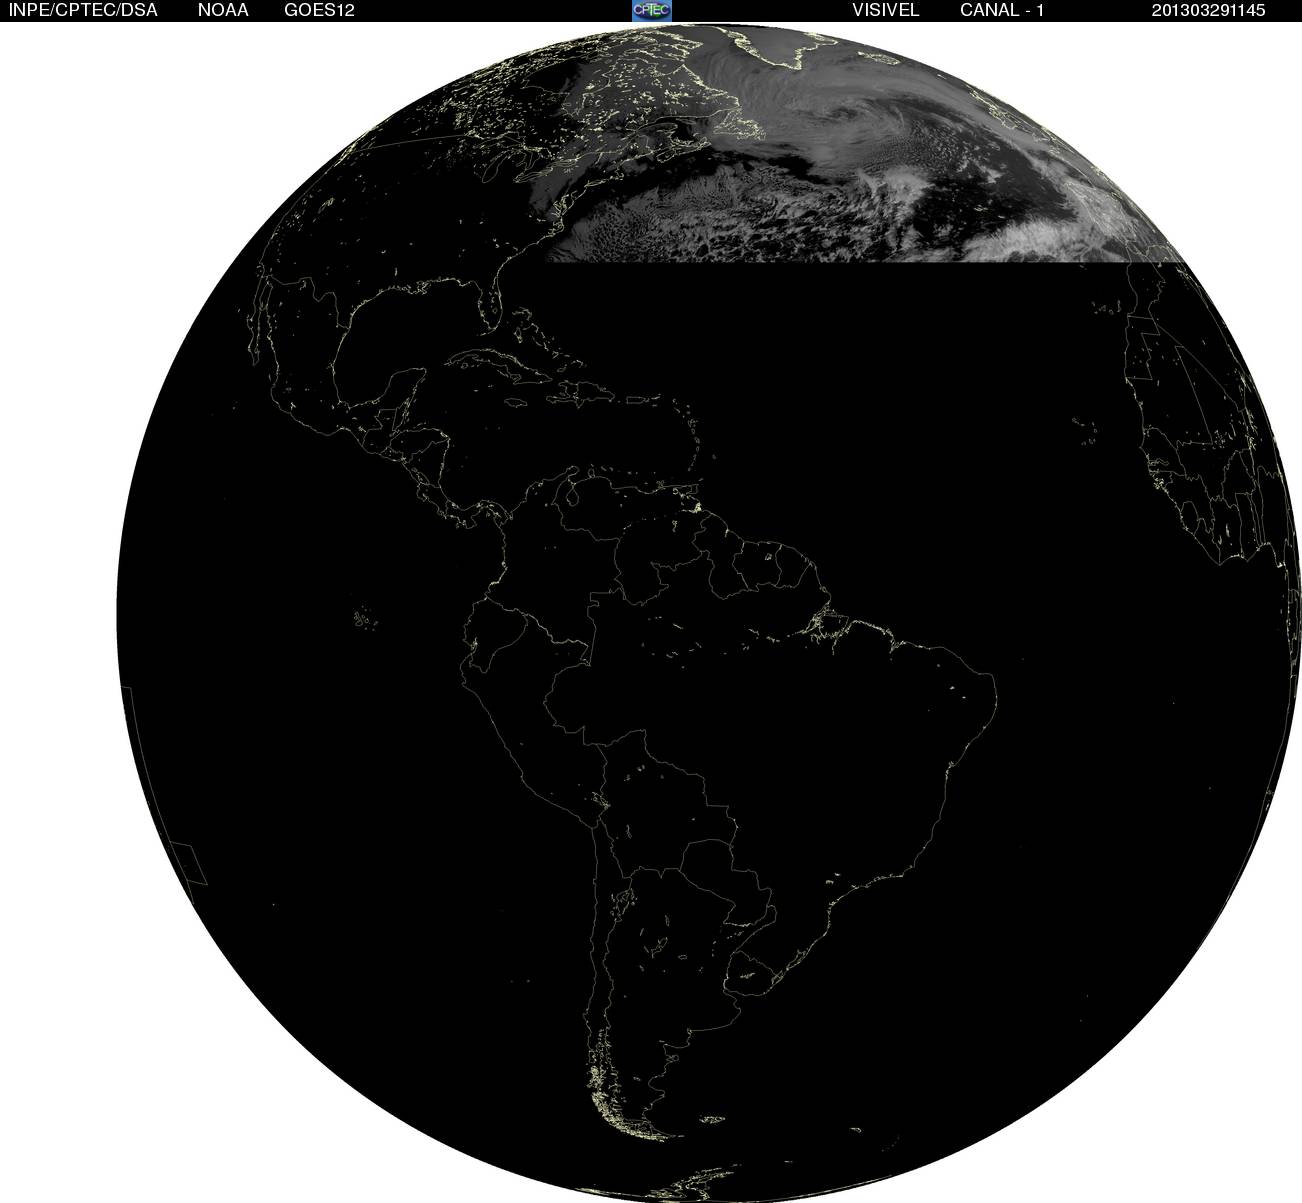The height and width of the screenshot is (1203, 1302).
Task: Click the INPE/CPTEC/DSA header text
Action: tap(83, 10)
